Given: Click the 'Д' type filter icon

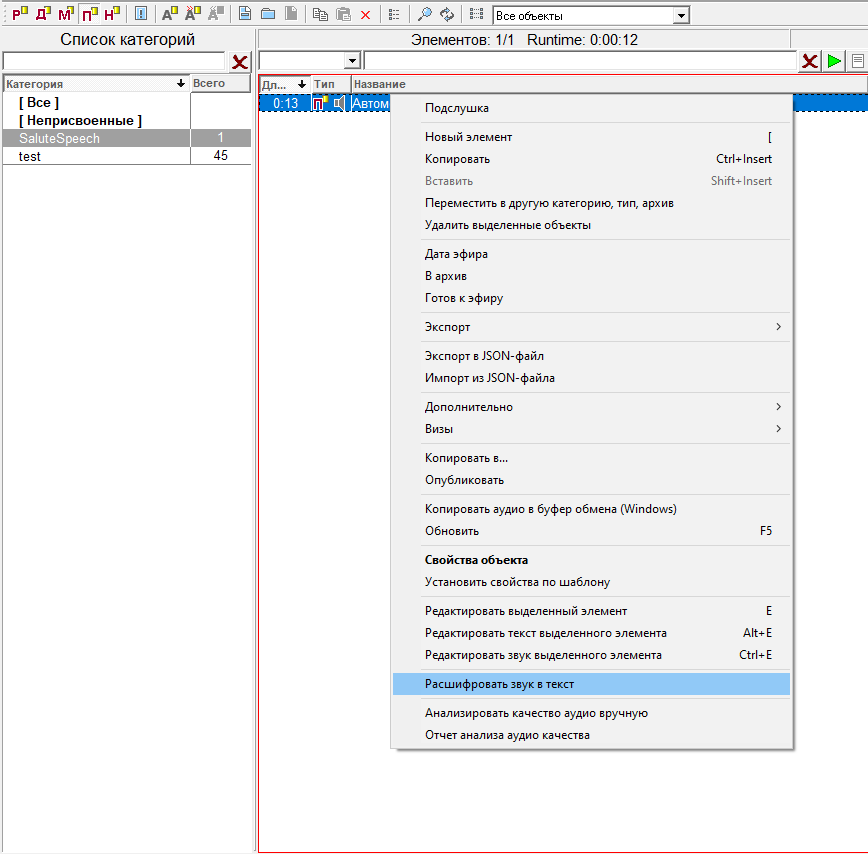Looking at the screenshot, I should (x=42, y=14).
